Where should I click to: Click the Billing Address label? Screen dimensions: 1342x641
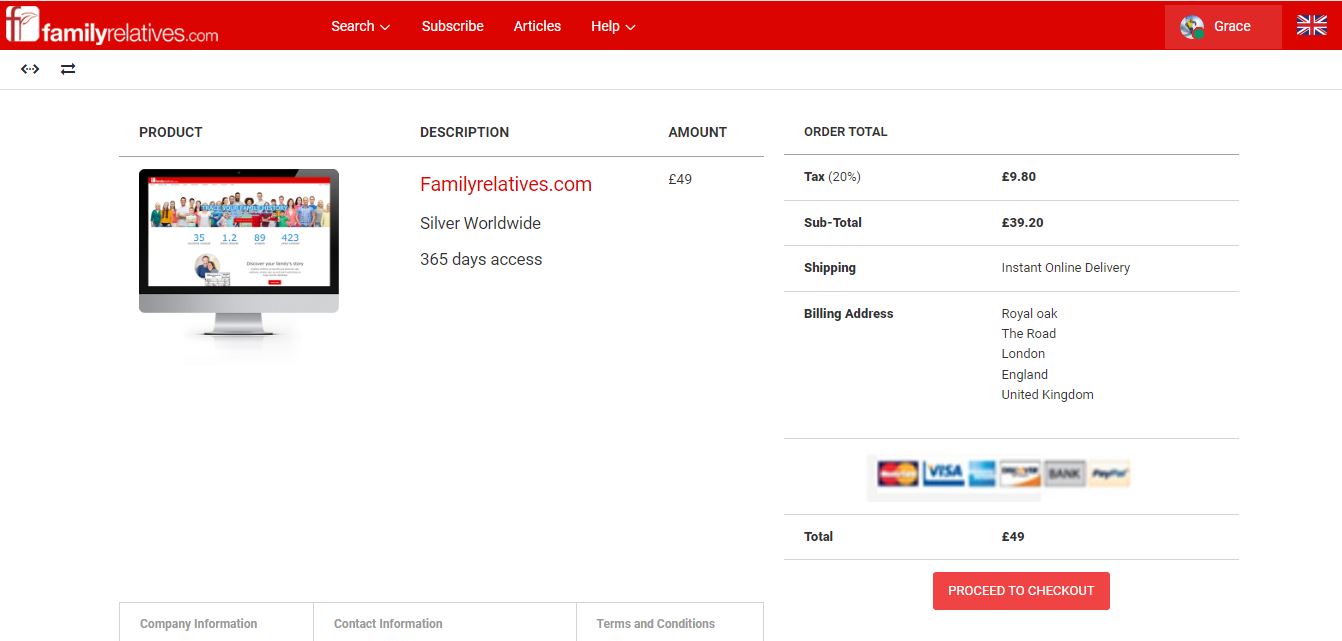(849, 314)
